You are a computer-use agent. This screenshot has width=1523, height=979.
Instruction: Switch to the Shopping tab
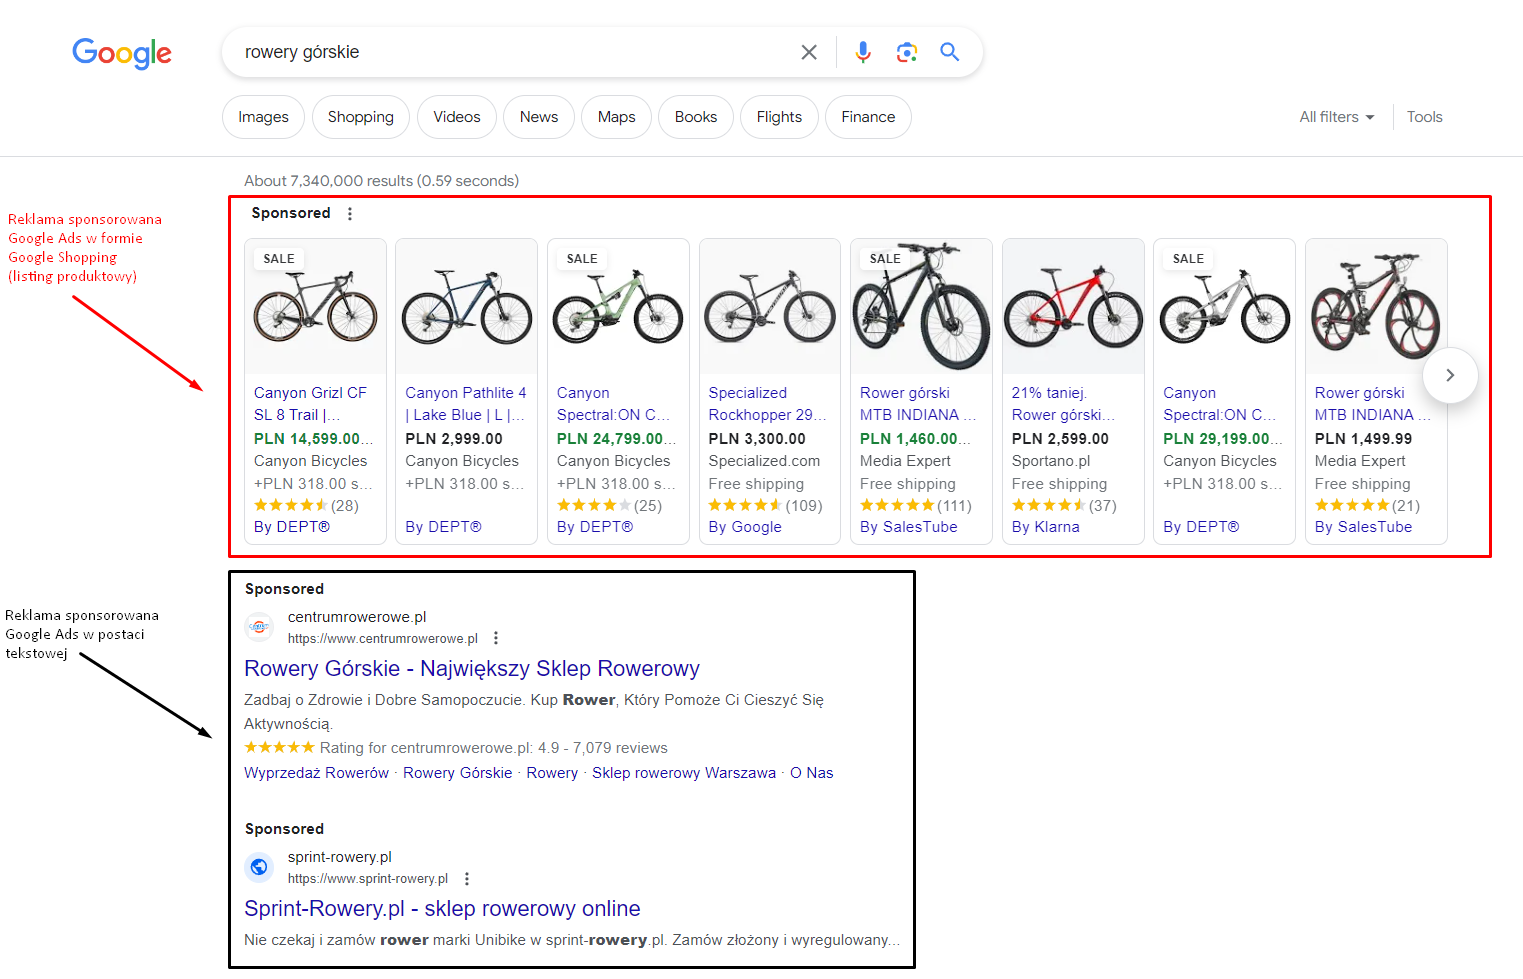[361, 117]
